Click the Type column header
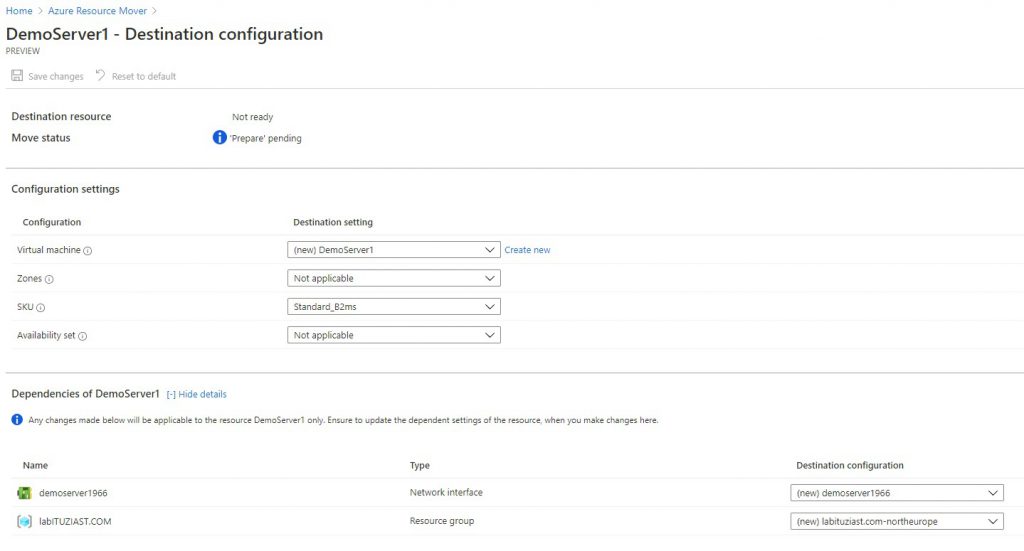1024x551 pixels. (419, 465)
